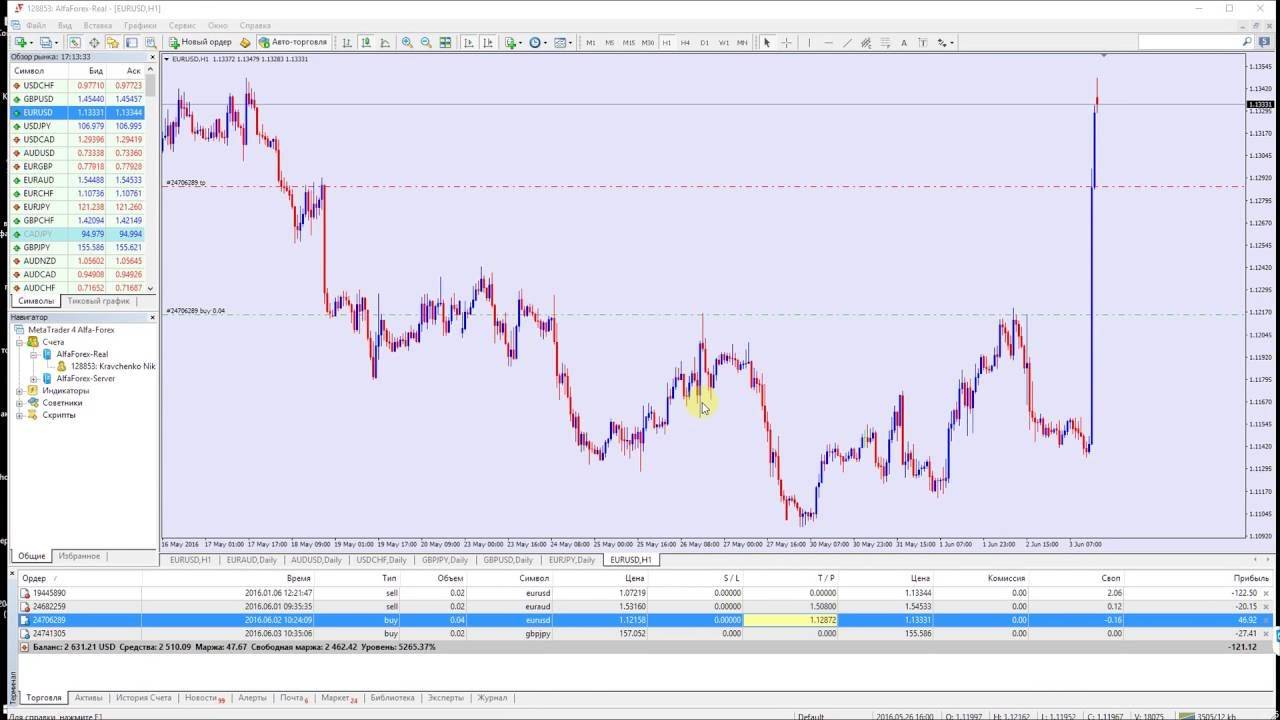Open the EURJPY,Daily chart tab
The width and height of the screenshot is (1280, 720).
[x=571, y=560]
